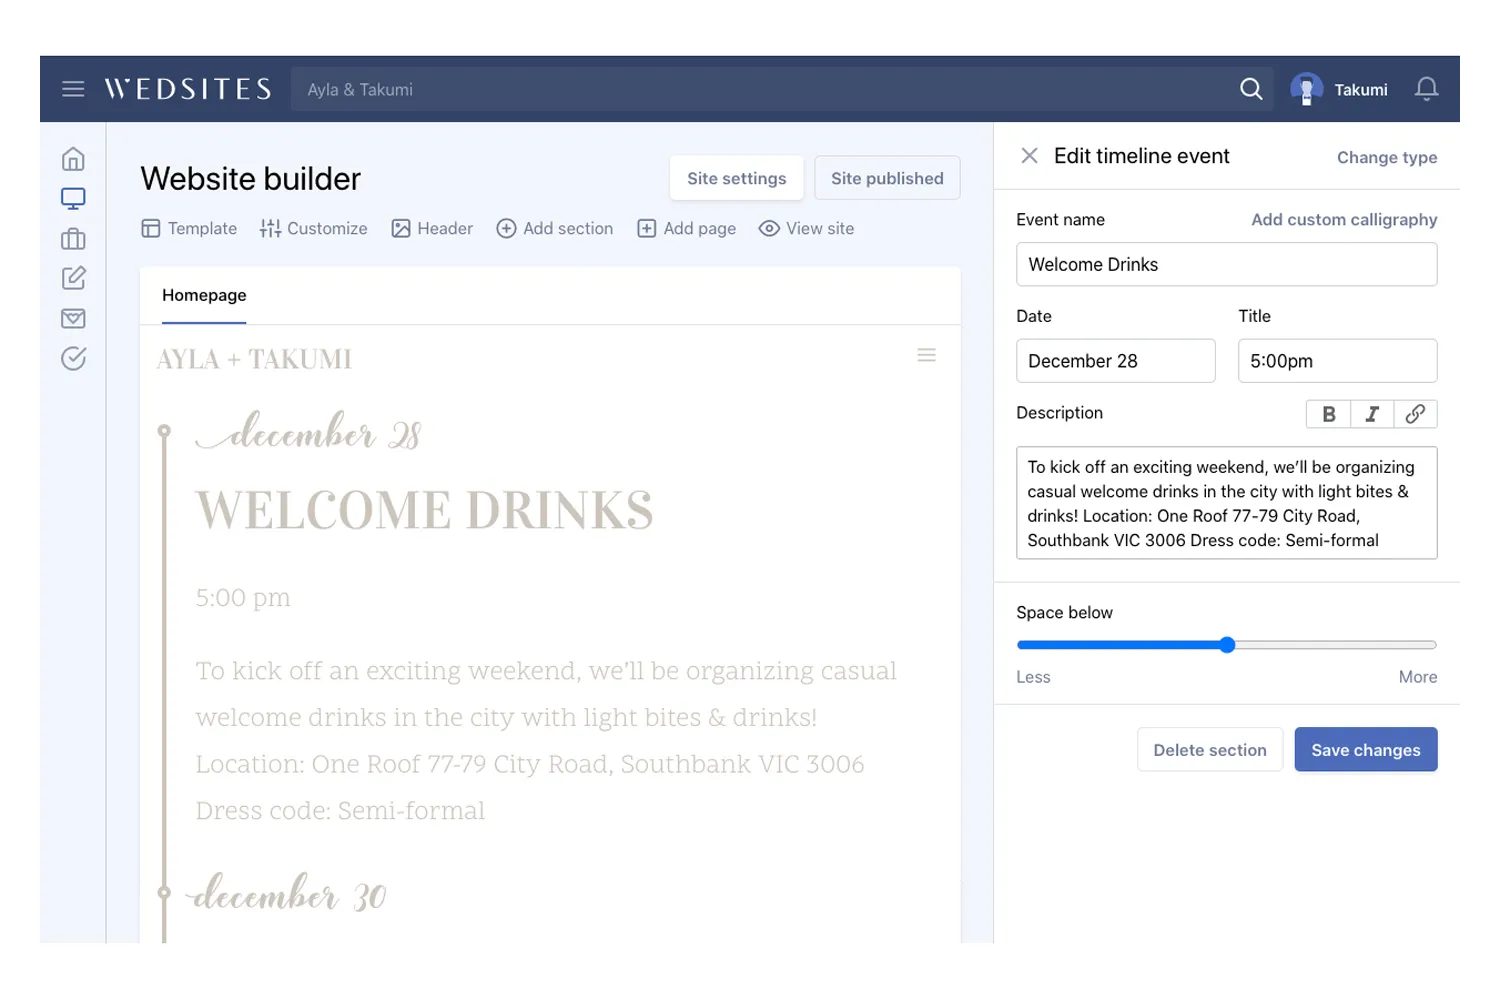This screenshot has height=999, width=1500.
Task: Click the search magnifier icon
Action: (x=1251, y=89)
